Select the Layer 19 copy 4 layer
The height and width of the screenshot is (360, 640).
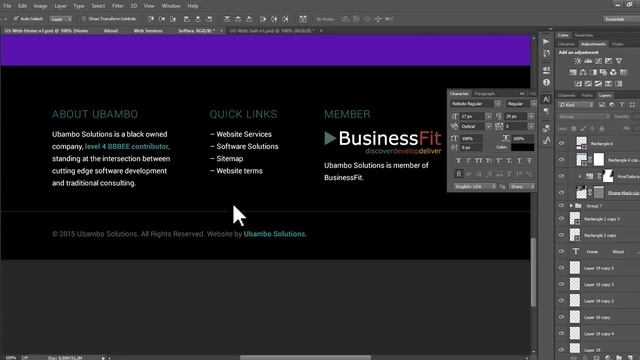(x=598, y=333)
